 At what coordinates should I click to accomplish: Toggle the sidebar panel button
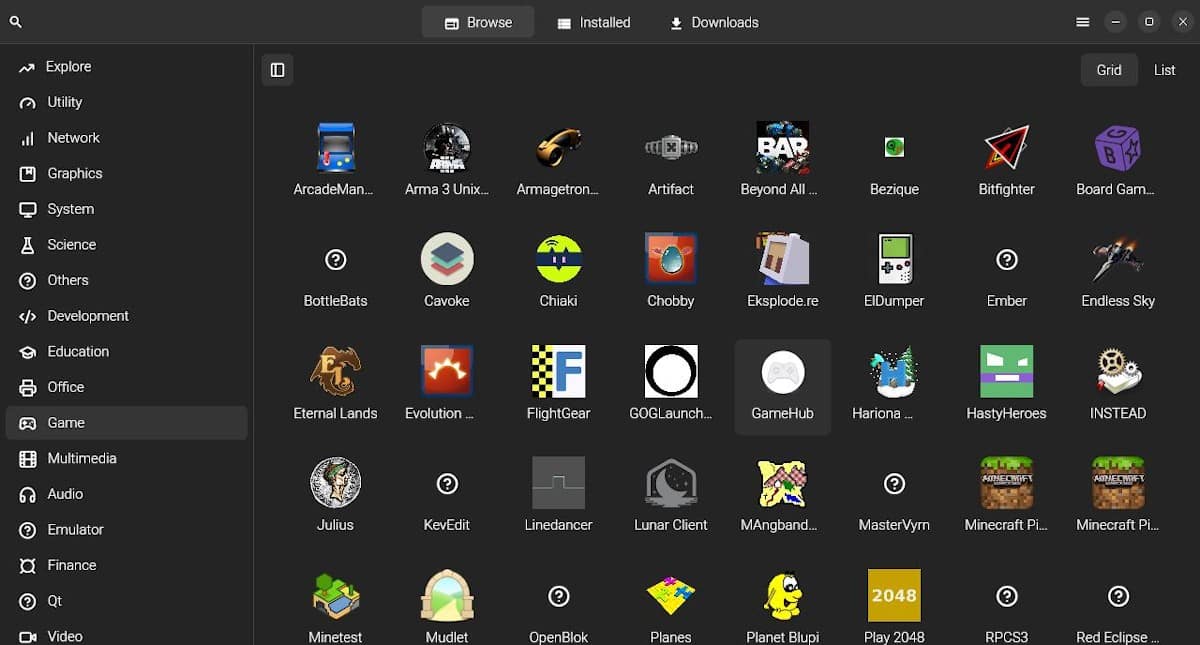point(278,70)
